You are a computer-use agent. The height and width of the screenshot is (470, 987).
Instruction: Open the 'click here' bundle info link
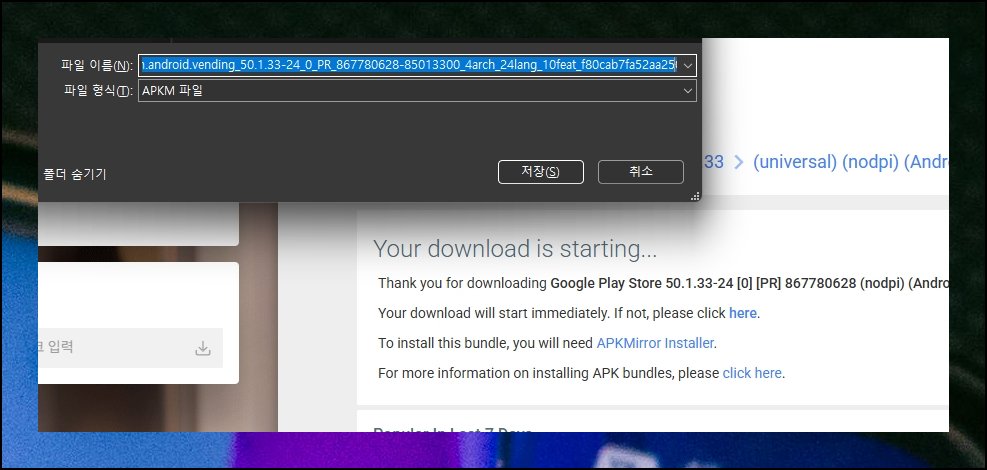point(752,372)
